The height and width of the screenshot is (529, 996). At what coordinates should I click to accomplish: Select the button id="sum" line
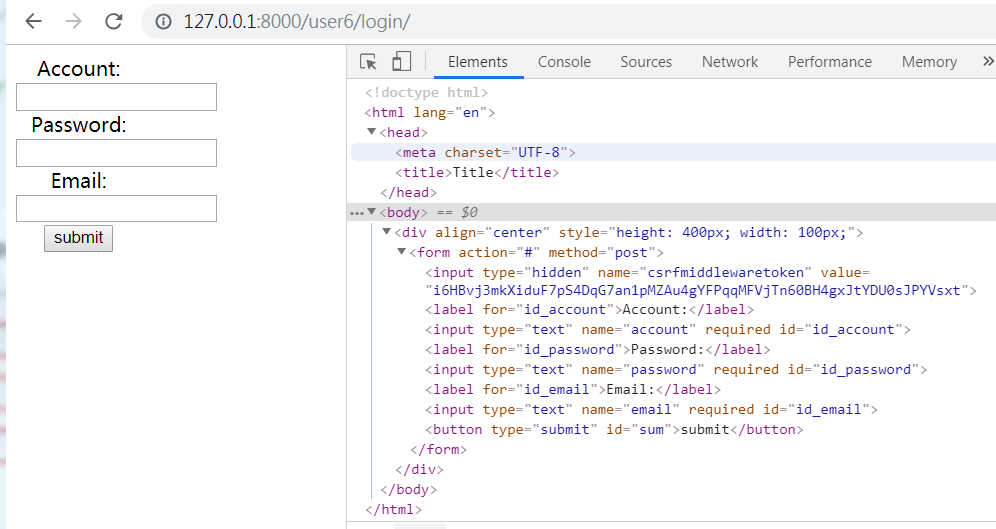point(614,430)
